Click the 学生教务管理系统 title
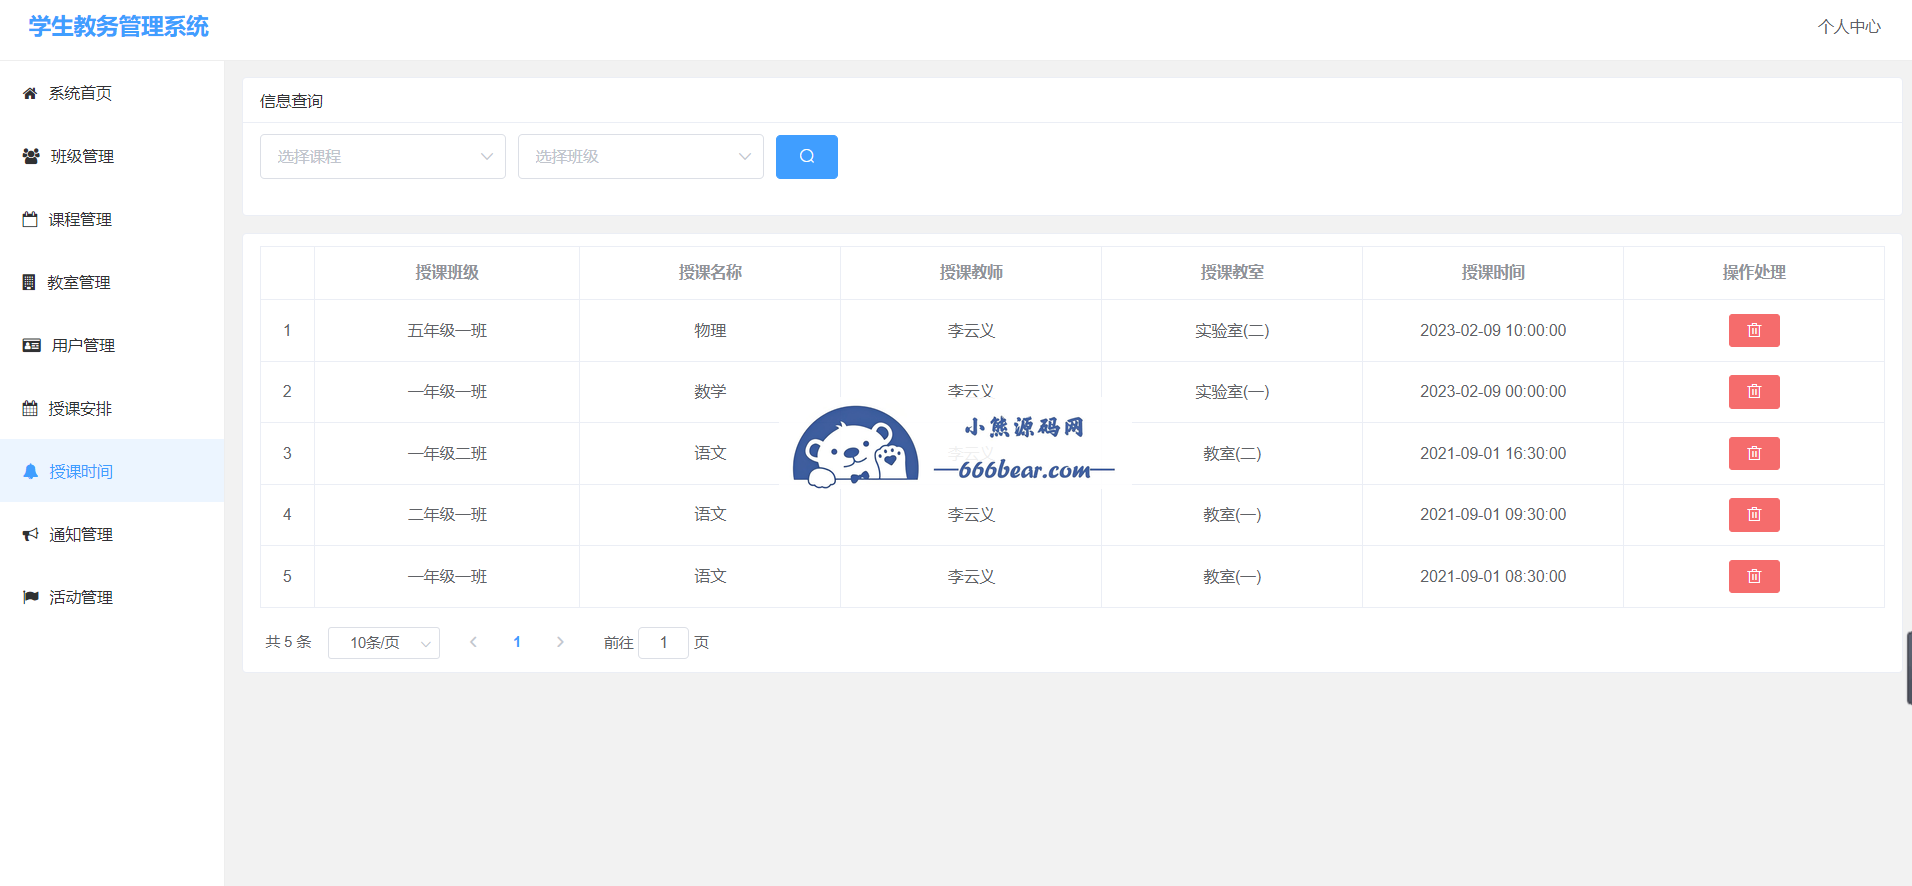 click(x=119, y=27)
